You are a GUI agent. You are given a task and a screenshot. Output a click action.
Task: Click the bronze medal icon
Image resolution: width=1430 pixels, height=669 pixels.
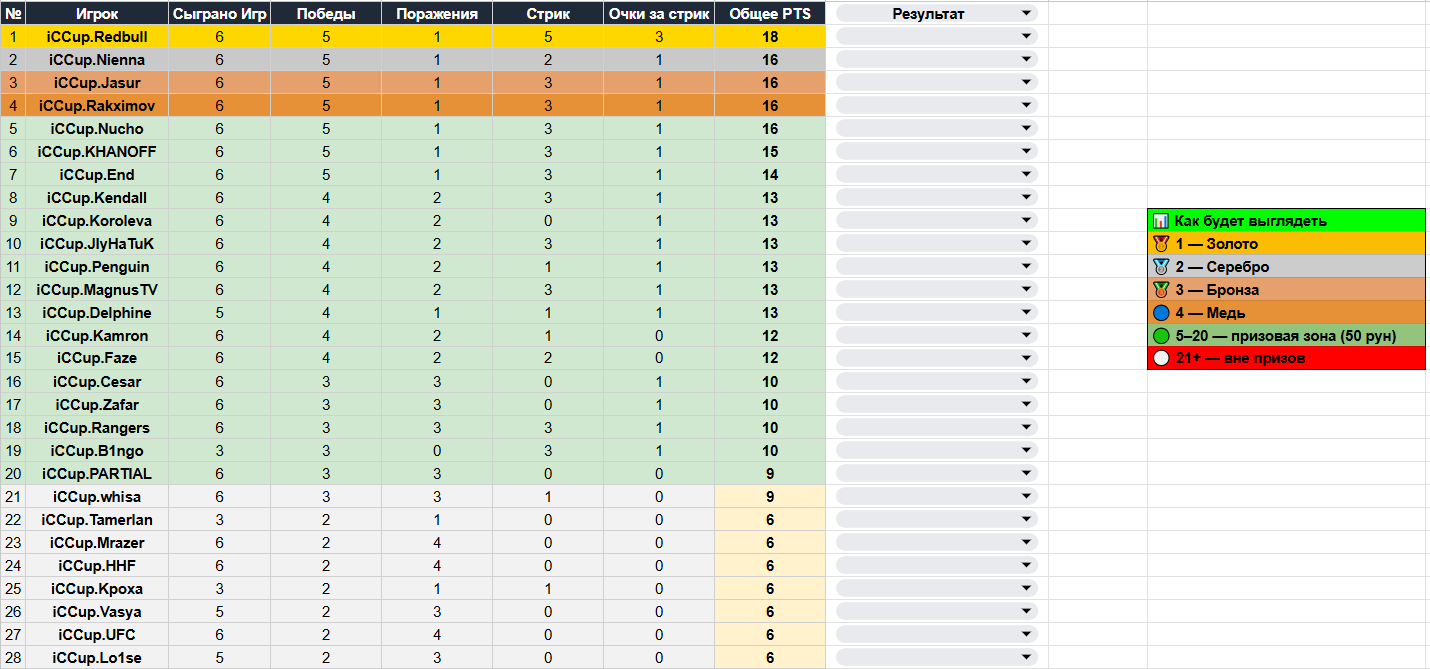[1160, 290]
